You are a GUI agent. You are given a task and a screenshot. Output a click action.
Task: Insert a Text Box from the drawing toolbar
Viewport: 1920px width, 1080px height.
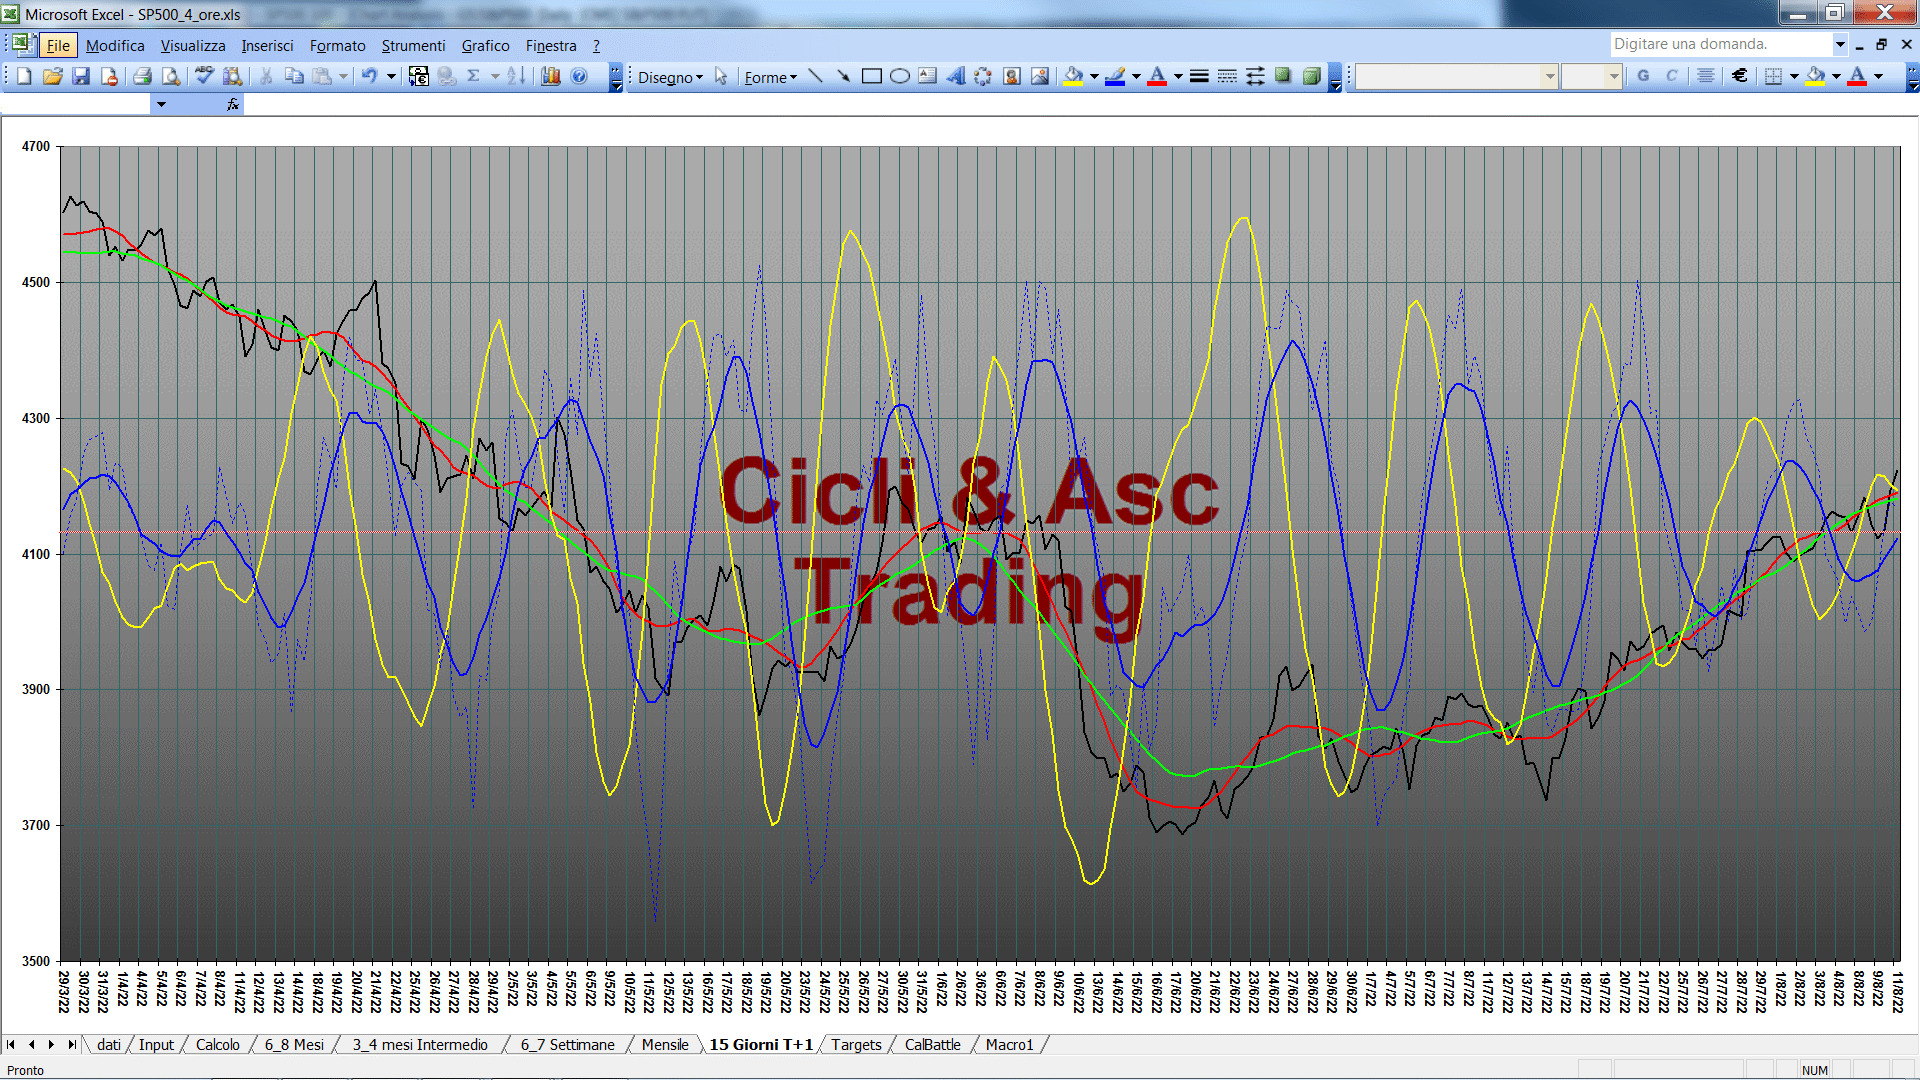pos(927,76)
